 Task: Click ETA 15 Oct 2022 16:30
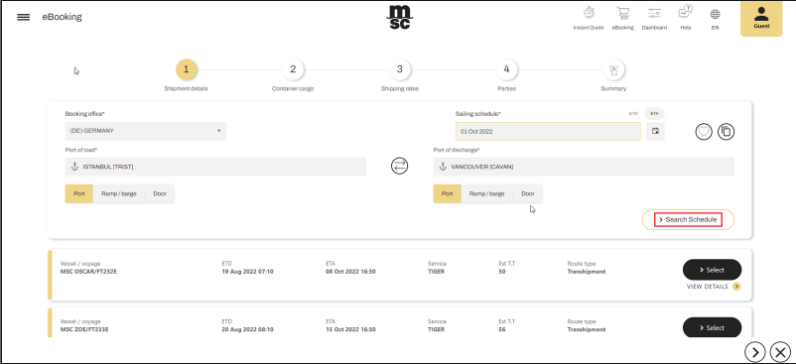click(x=350, y=329)
